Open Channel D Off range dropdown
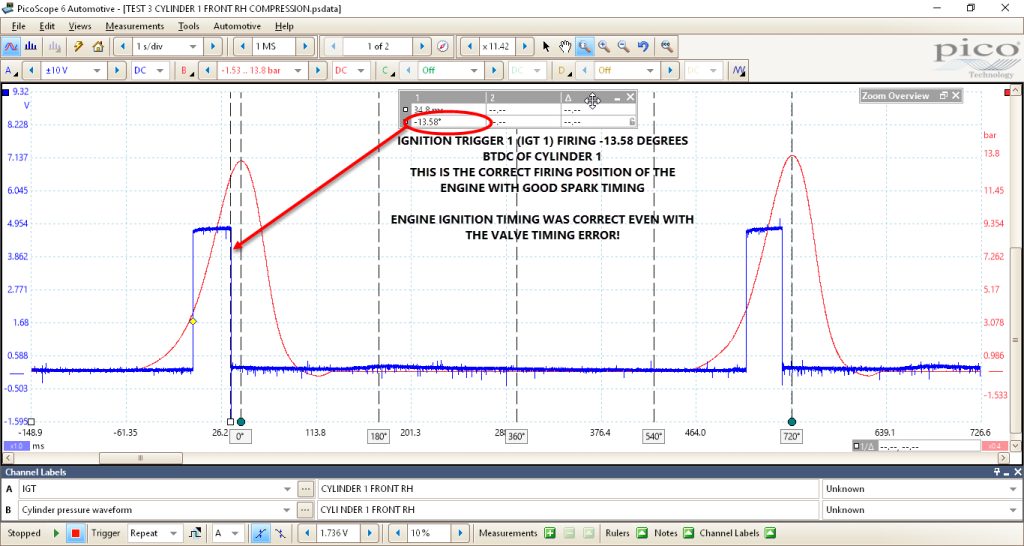 click(x=650, y=70)
